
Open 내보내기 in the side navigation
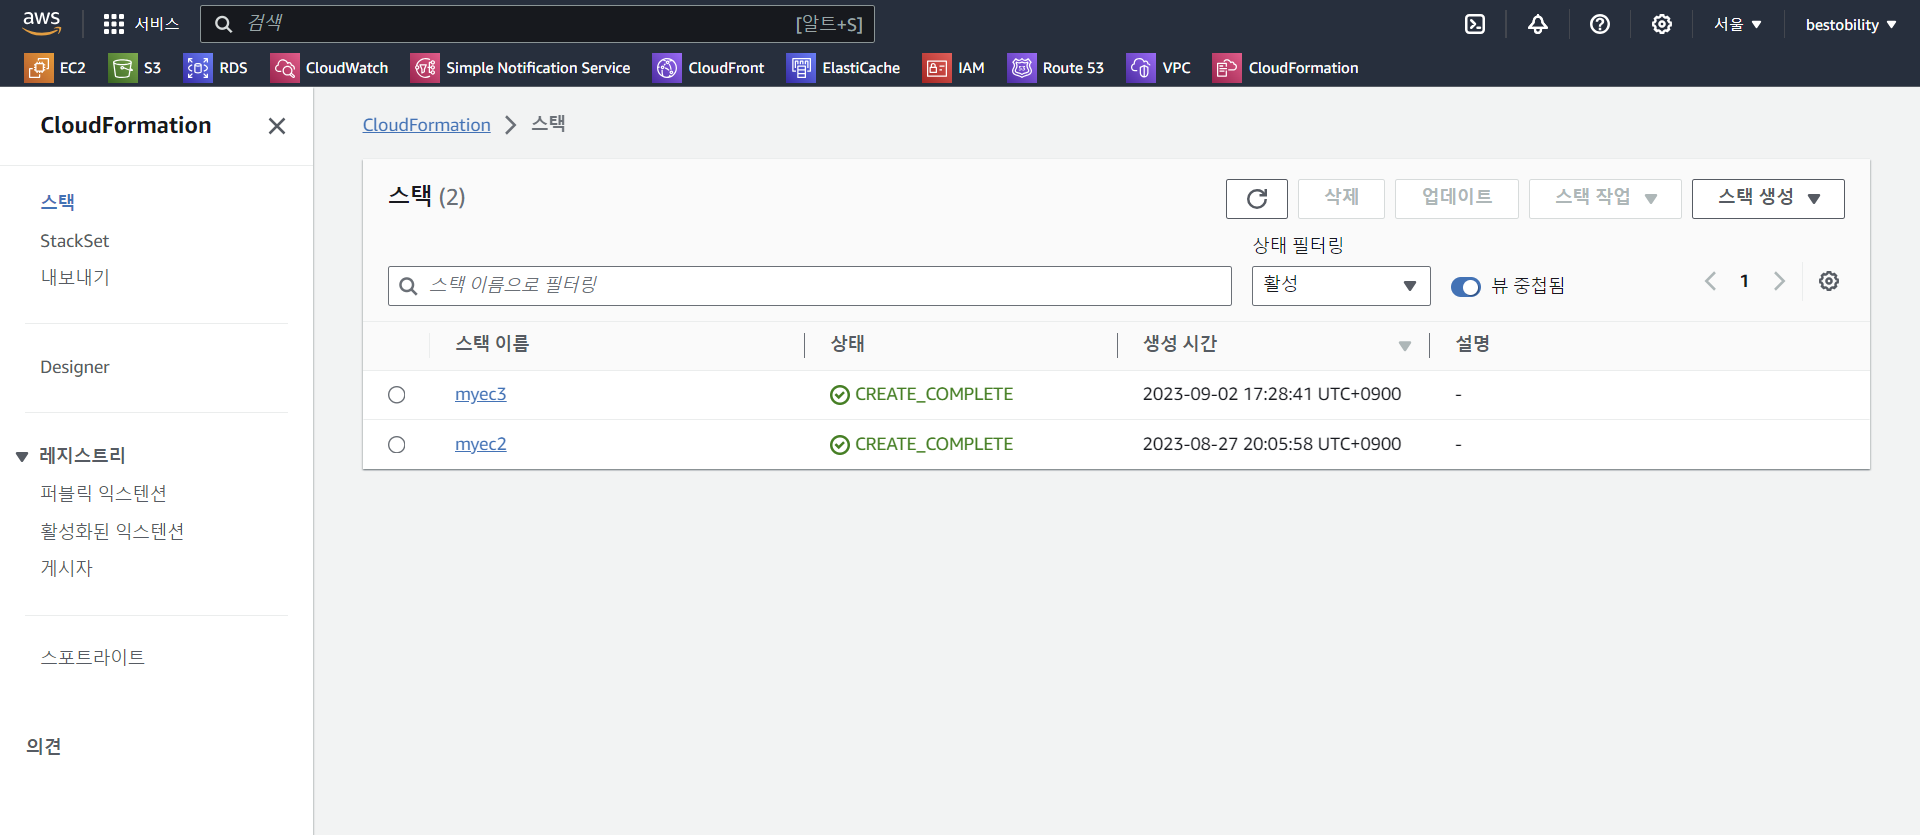coord(75,278)
